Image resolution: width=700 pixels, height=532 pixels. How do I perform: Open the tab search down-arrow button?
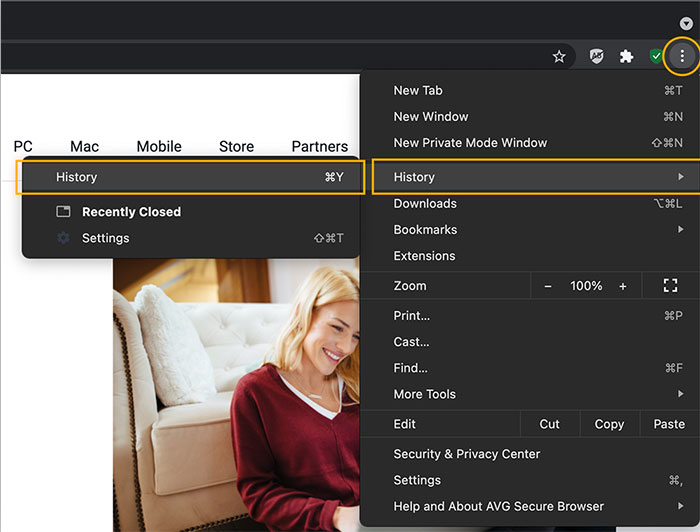pos(686,23)
